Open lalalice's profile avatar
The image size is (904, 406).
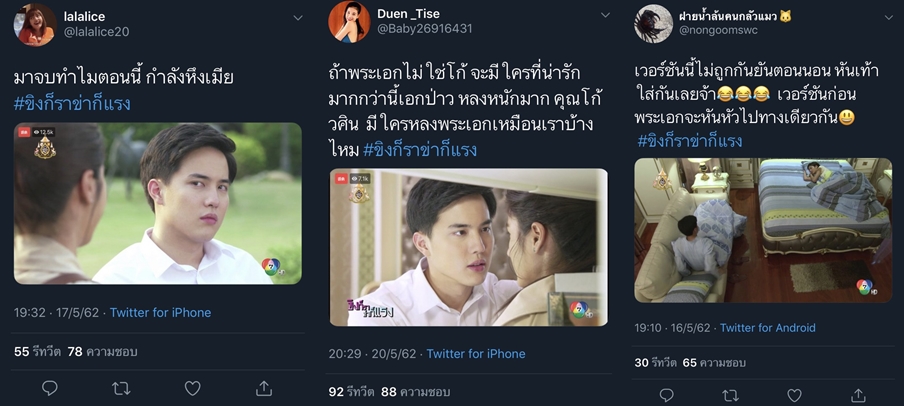point(35,24)
